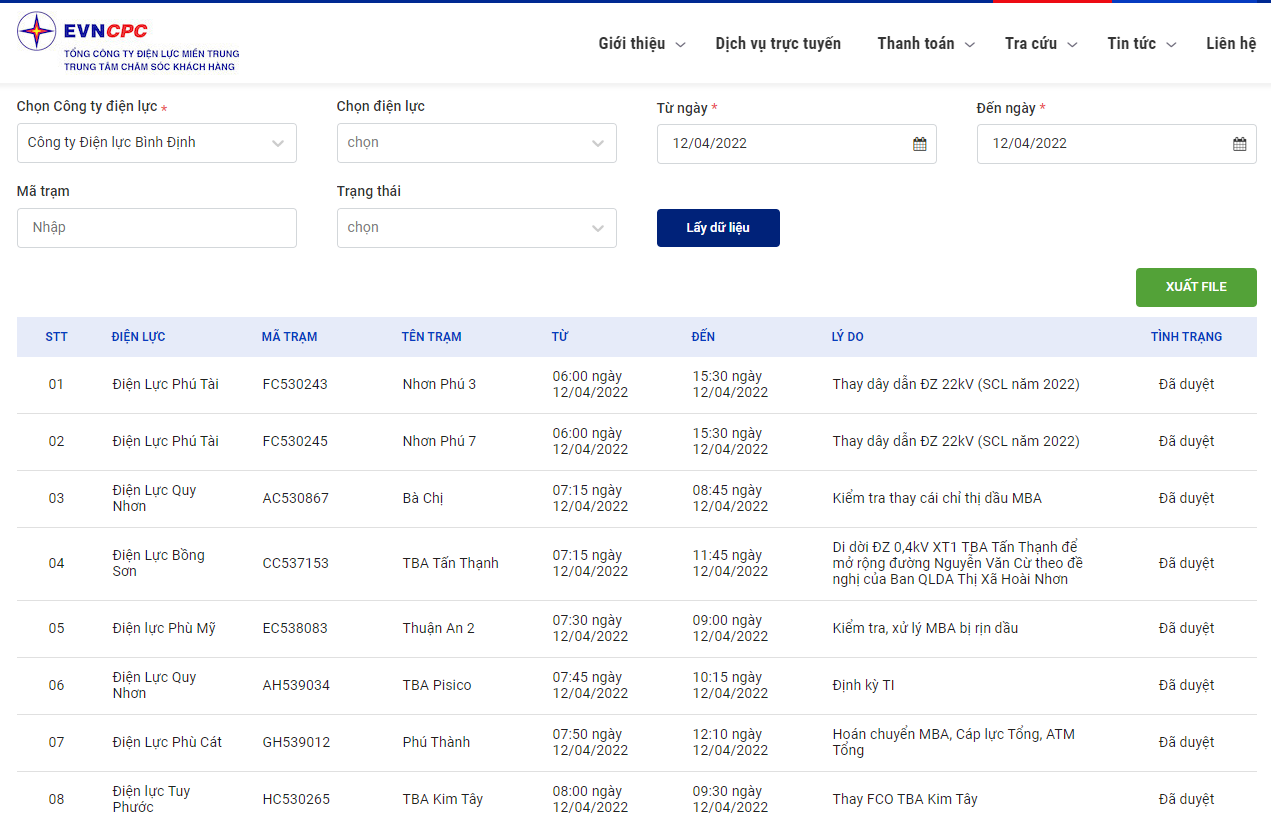
Task: Expand the Tin tức menu chevron
Action: 1171,45
